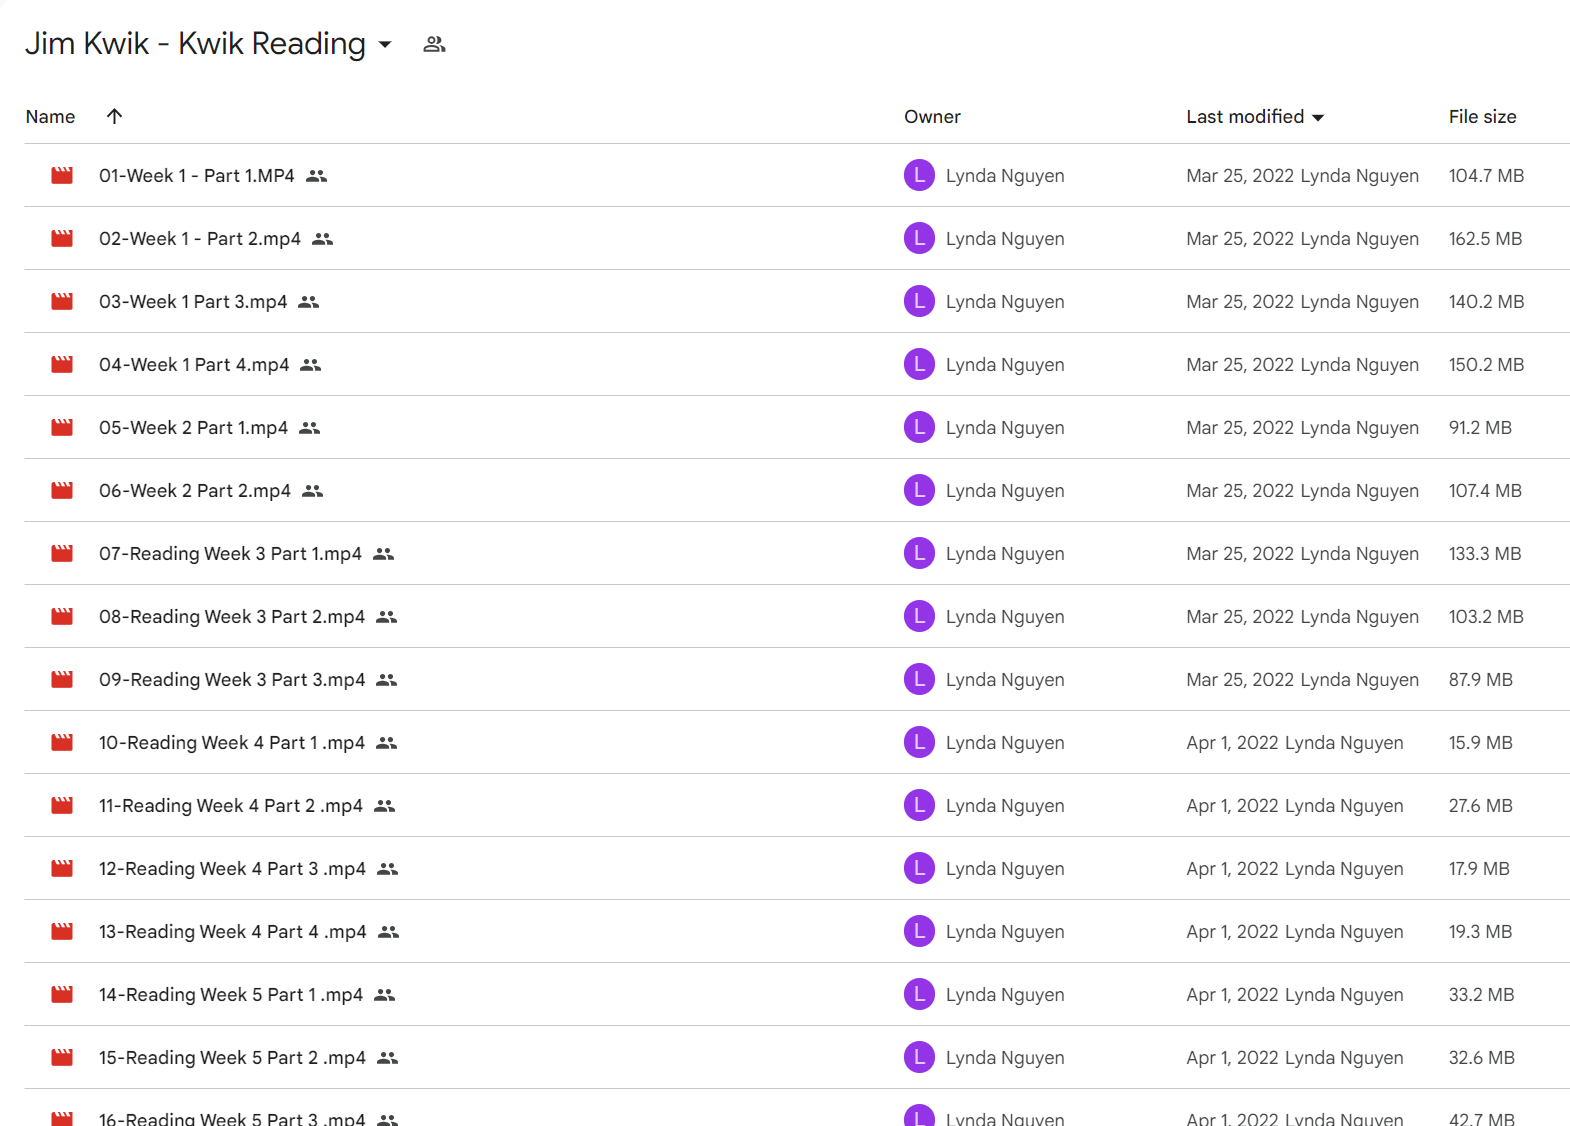This screenshot has height=1126, width=1570.
Task: Select file name 04-Week 1 Part 4.mp4
Action: (x=194, y=364)
